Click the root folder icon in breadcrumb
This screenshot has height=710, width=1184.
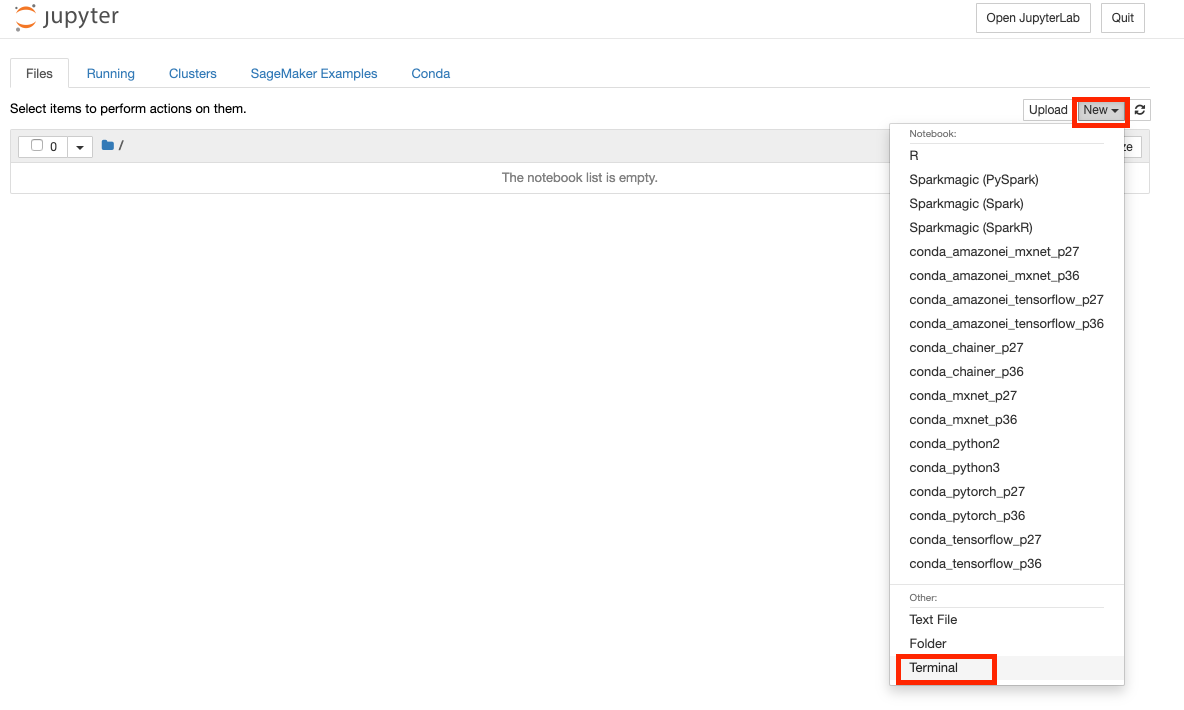(x=108, y=145)
